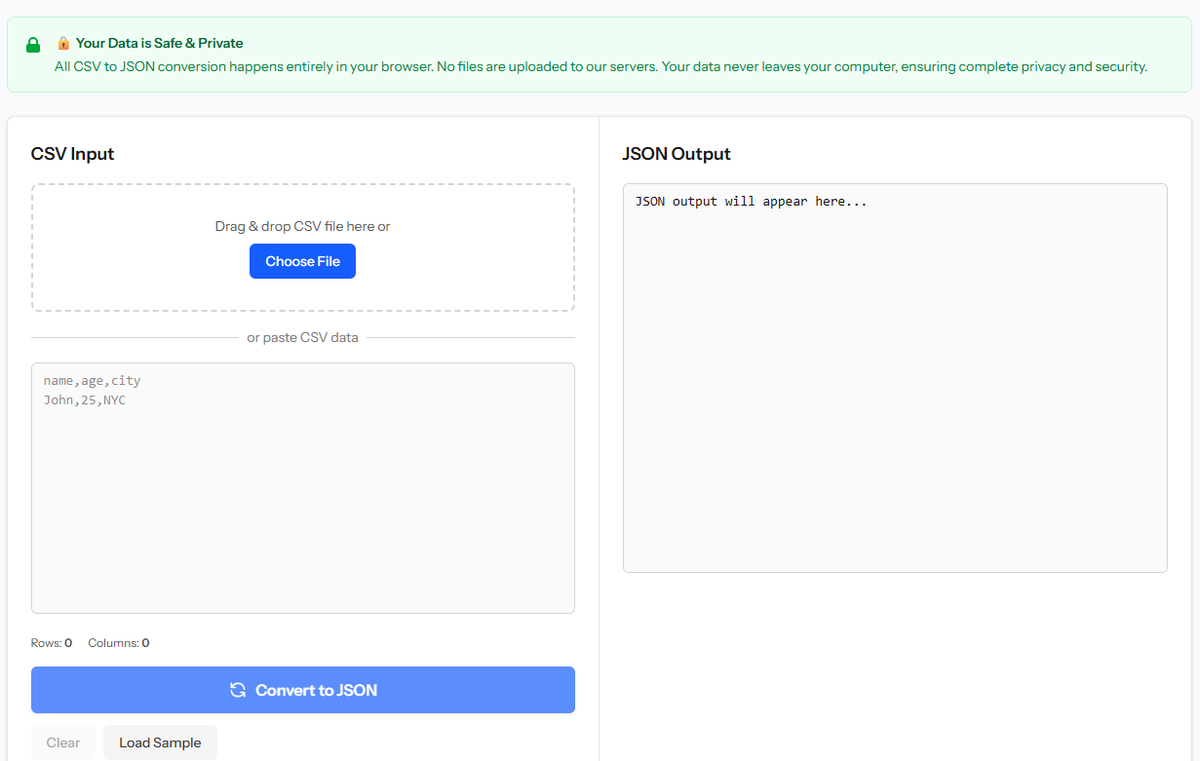Screen dimensions: 1200x761
Task: Click the 'Rows: 0' counter
Action: click(52, 643)
